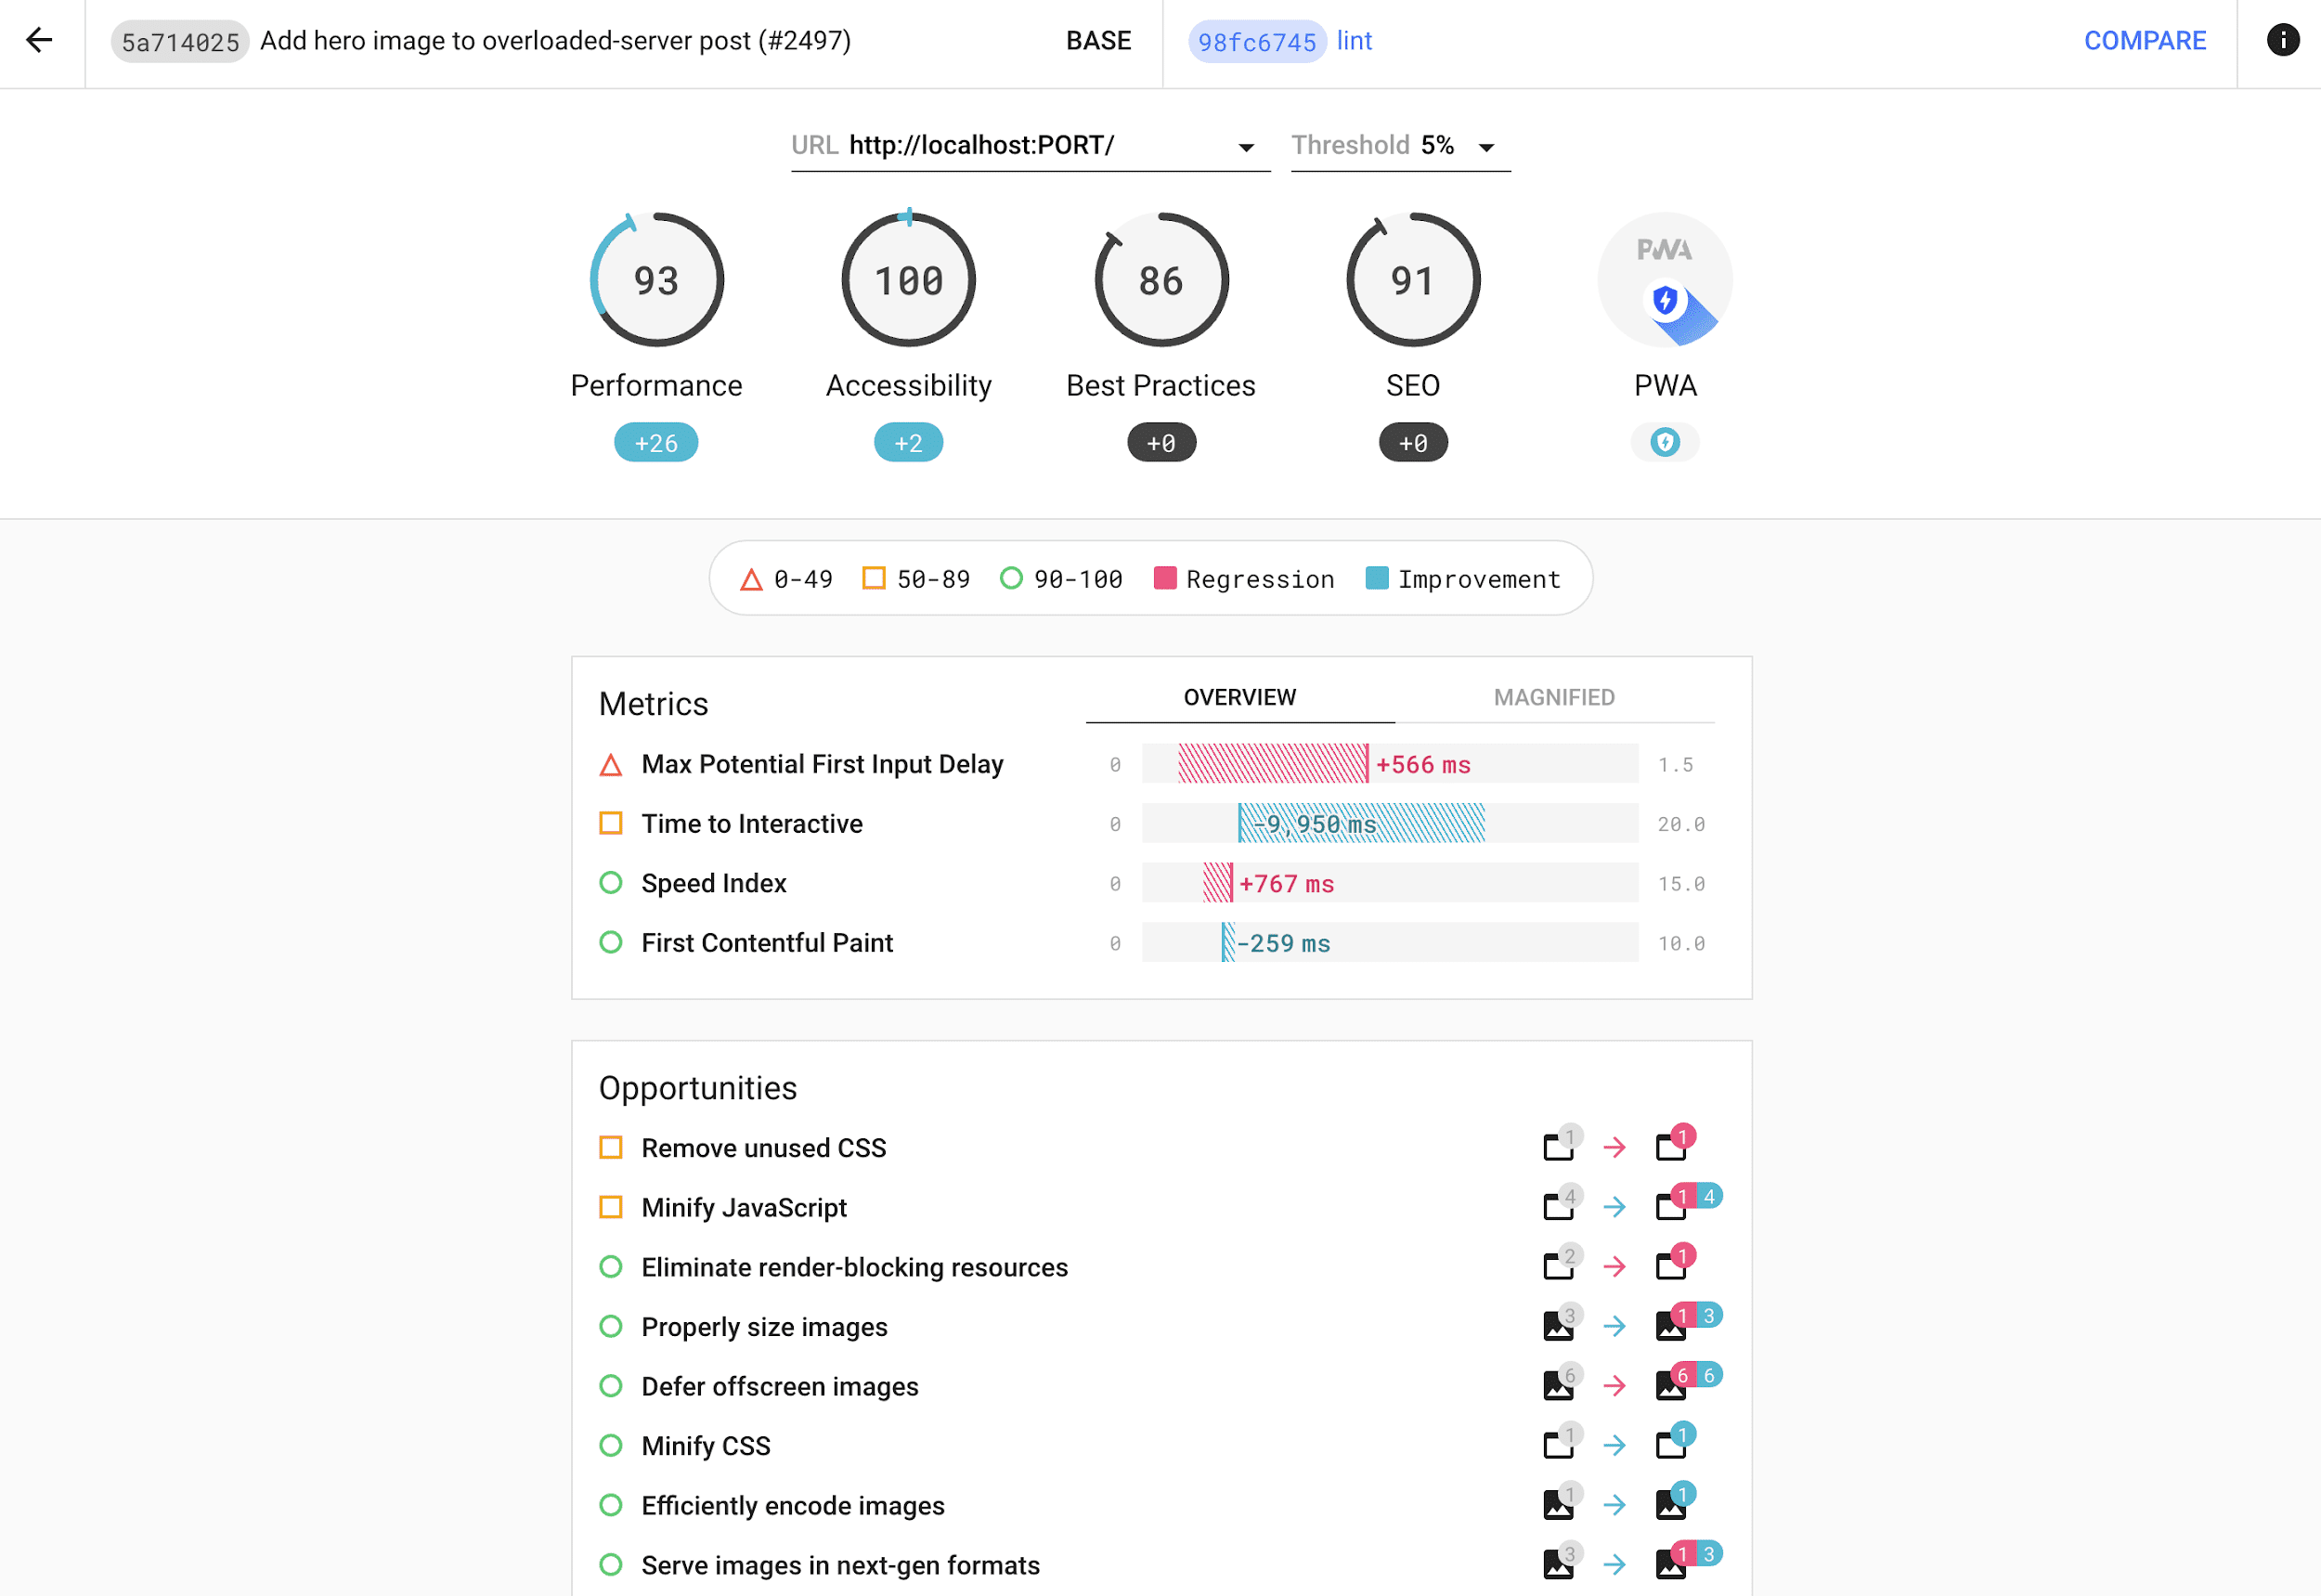Click the +26 Performance improvement badge
2321x1596 pixels.
pos(655,443)
